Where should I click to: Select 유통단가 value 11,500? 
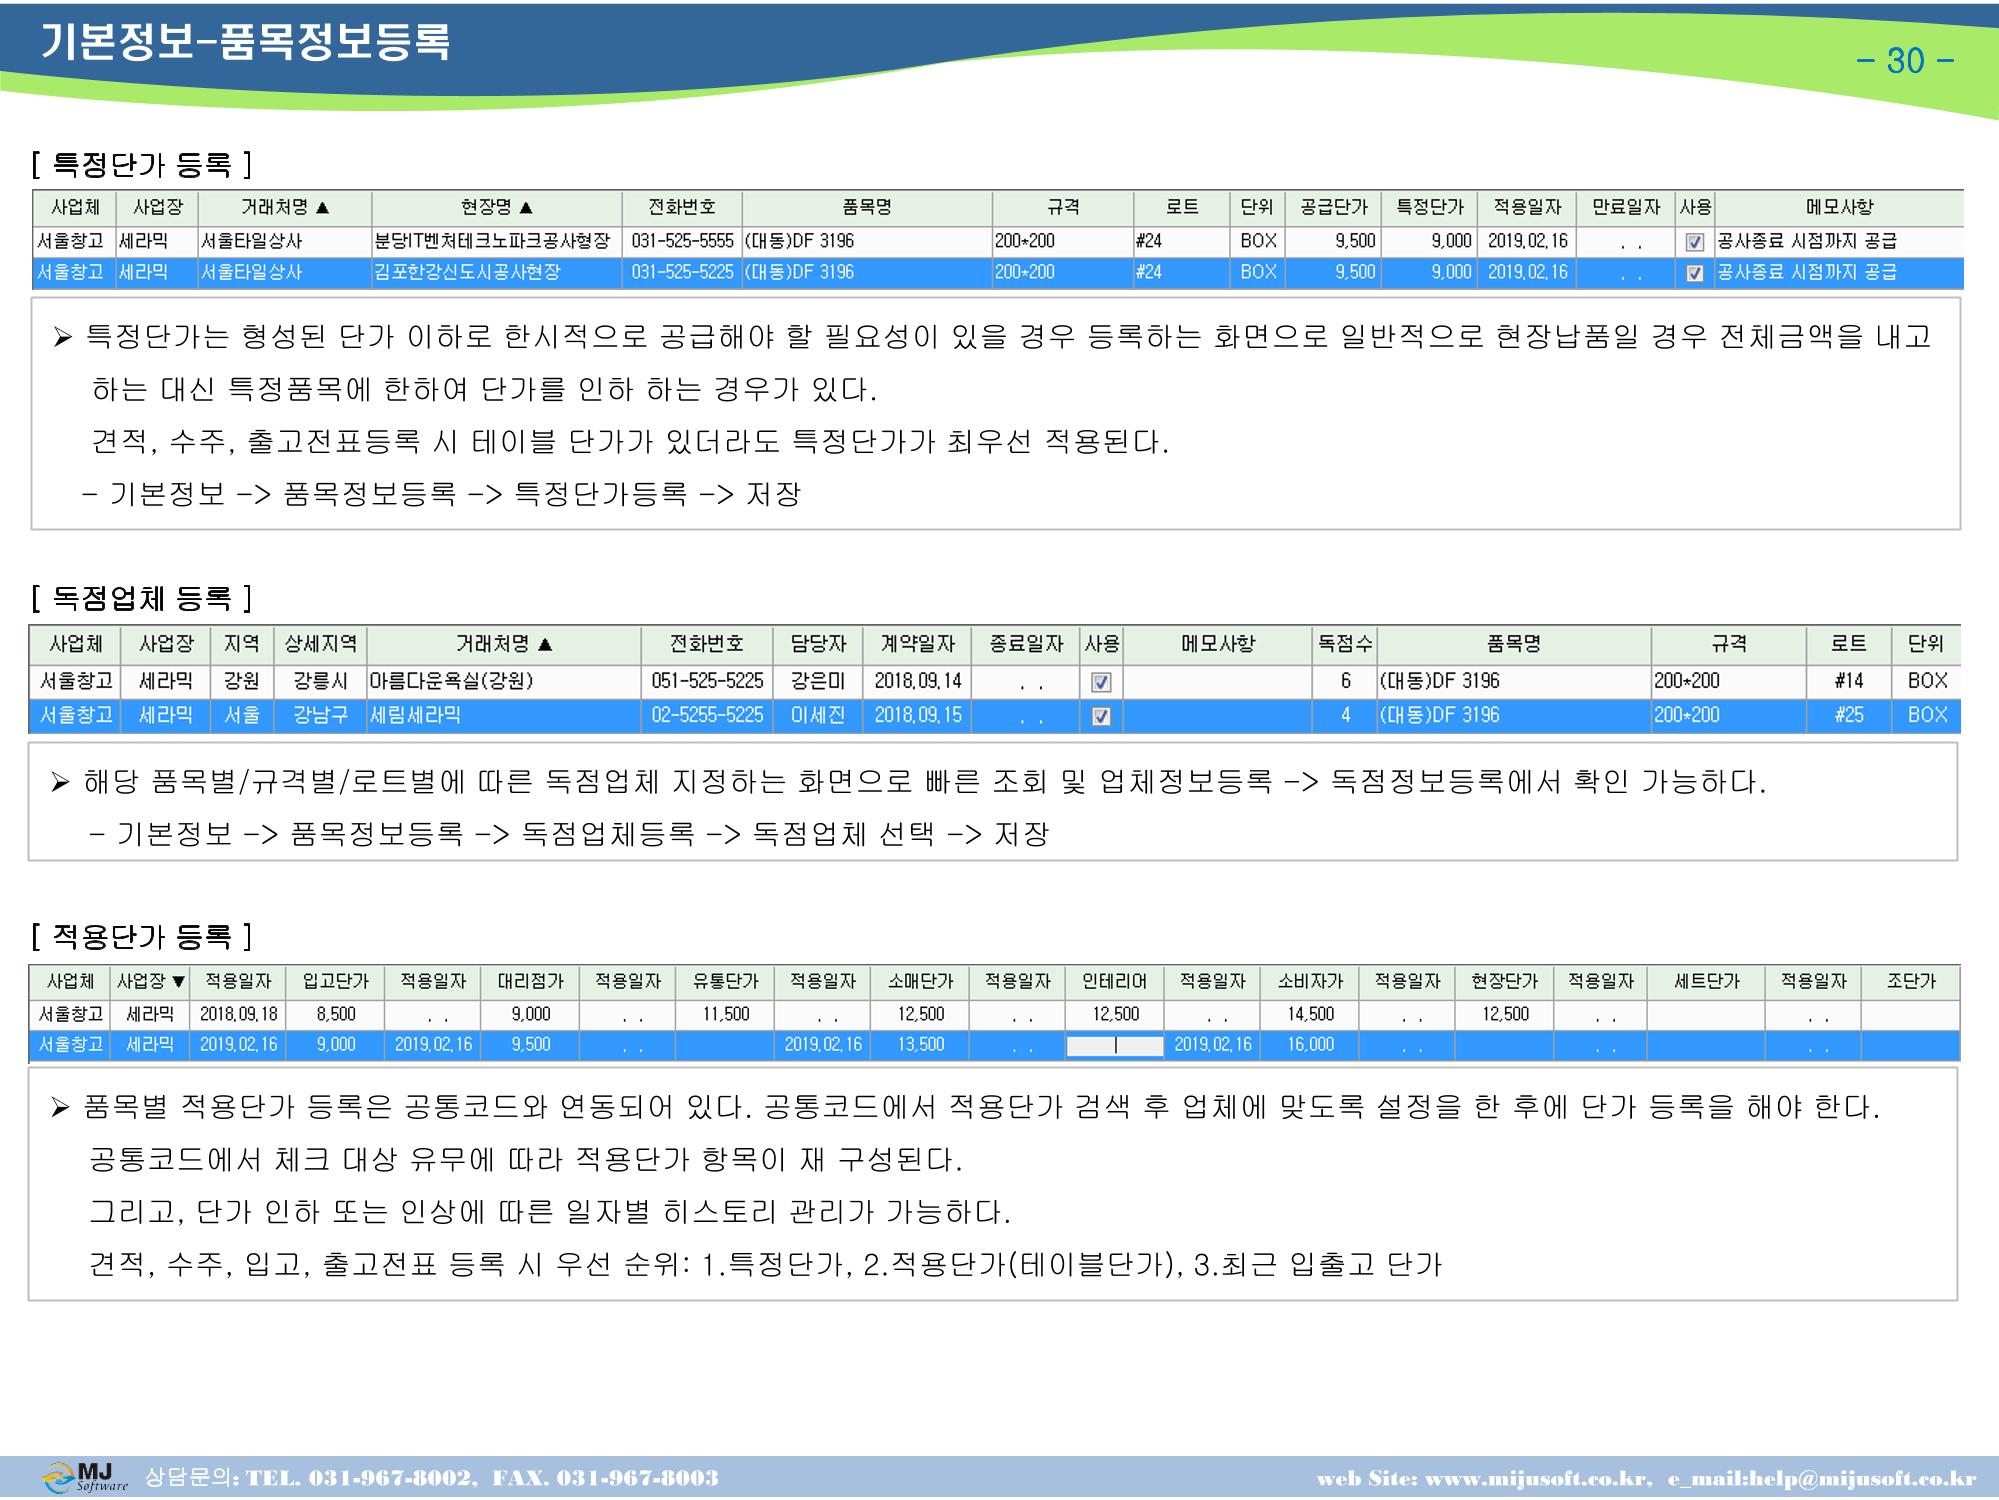(x=726, y=1014)
